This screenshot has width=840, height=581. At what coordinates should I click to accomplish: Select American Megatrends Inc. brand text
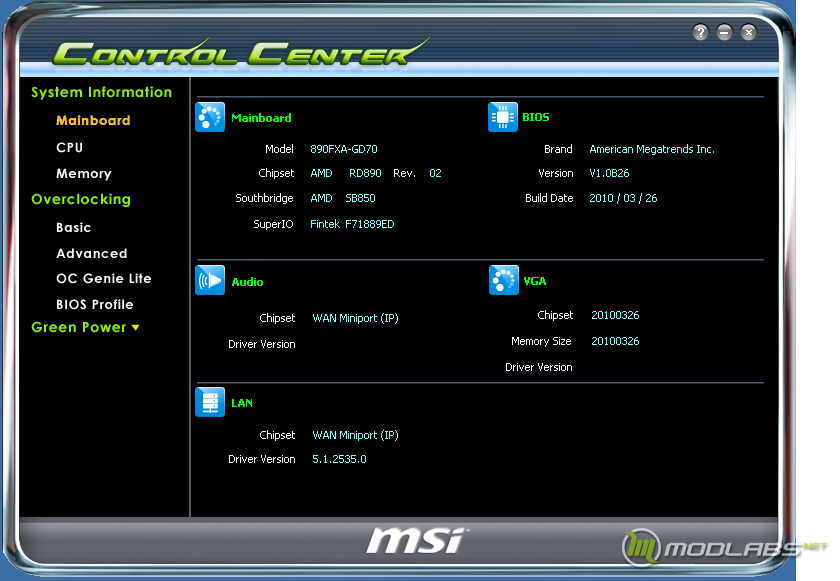(x=652, y=149)
